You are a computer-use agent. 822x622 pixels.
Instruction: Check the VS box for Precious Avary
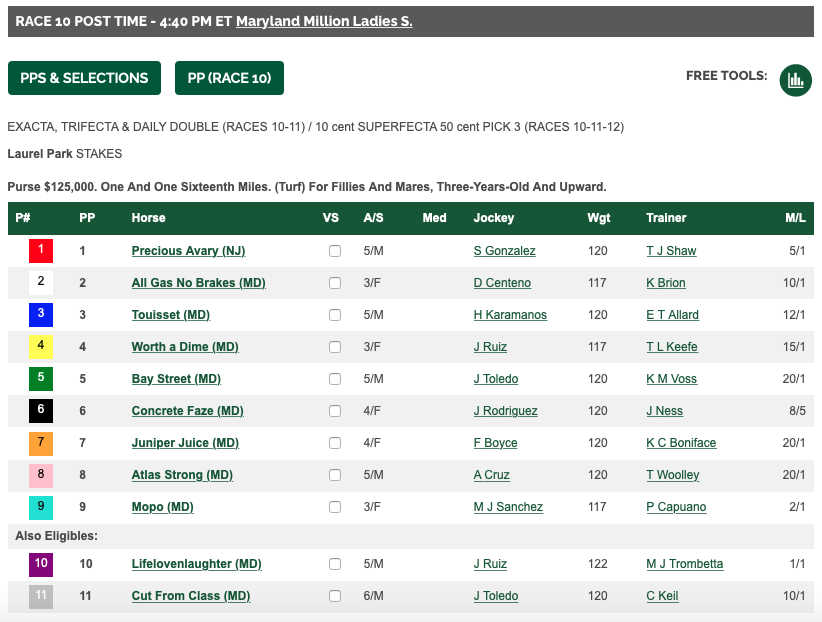click(335, 251)
